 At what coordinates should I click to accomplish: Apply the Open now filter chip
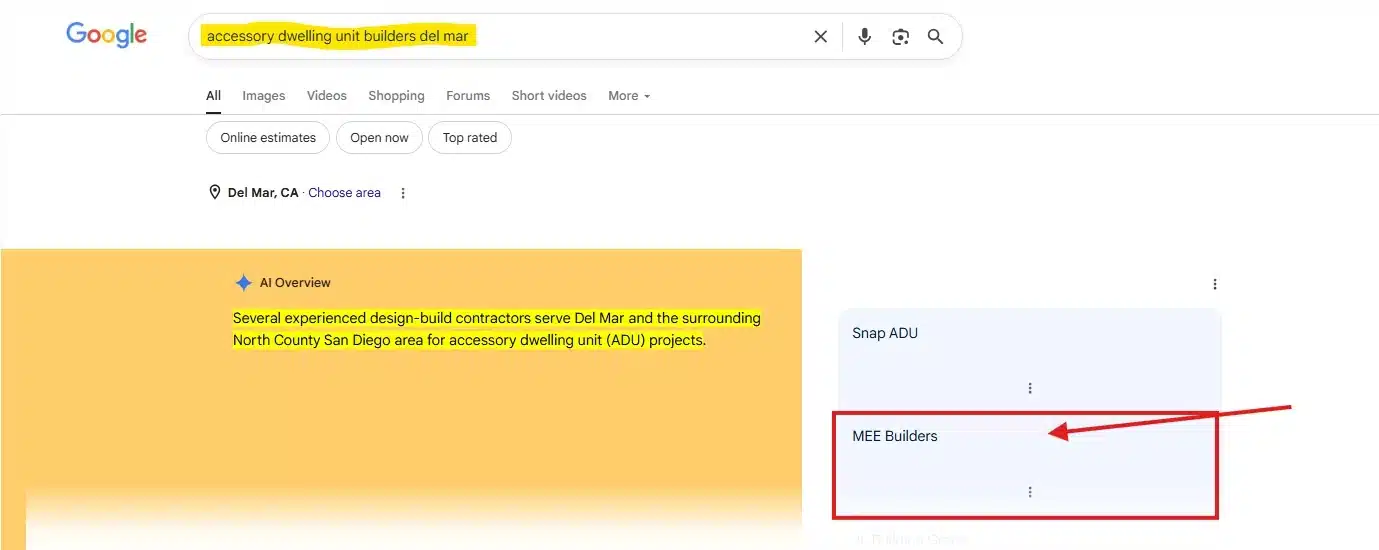[379, 138]
